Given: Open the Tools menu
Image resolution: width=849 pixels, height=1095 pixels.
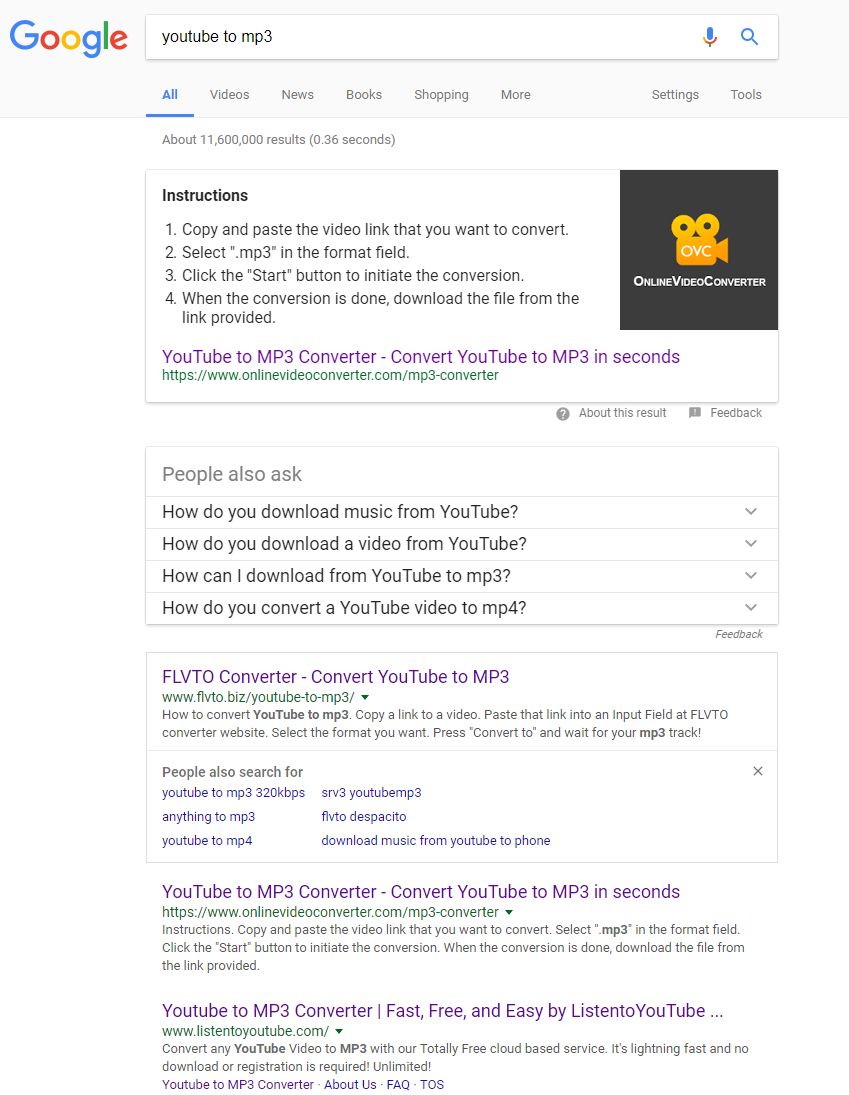Looking at the screenshot, I should (746, 95).
